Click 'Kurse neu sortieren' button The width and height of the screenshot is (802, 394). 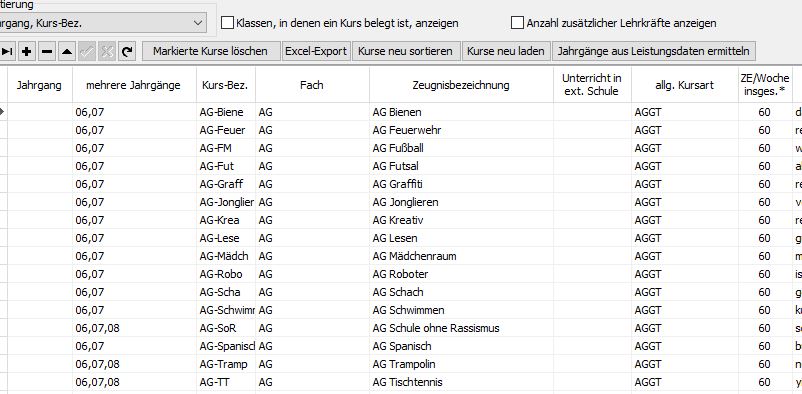(406, 51)
